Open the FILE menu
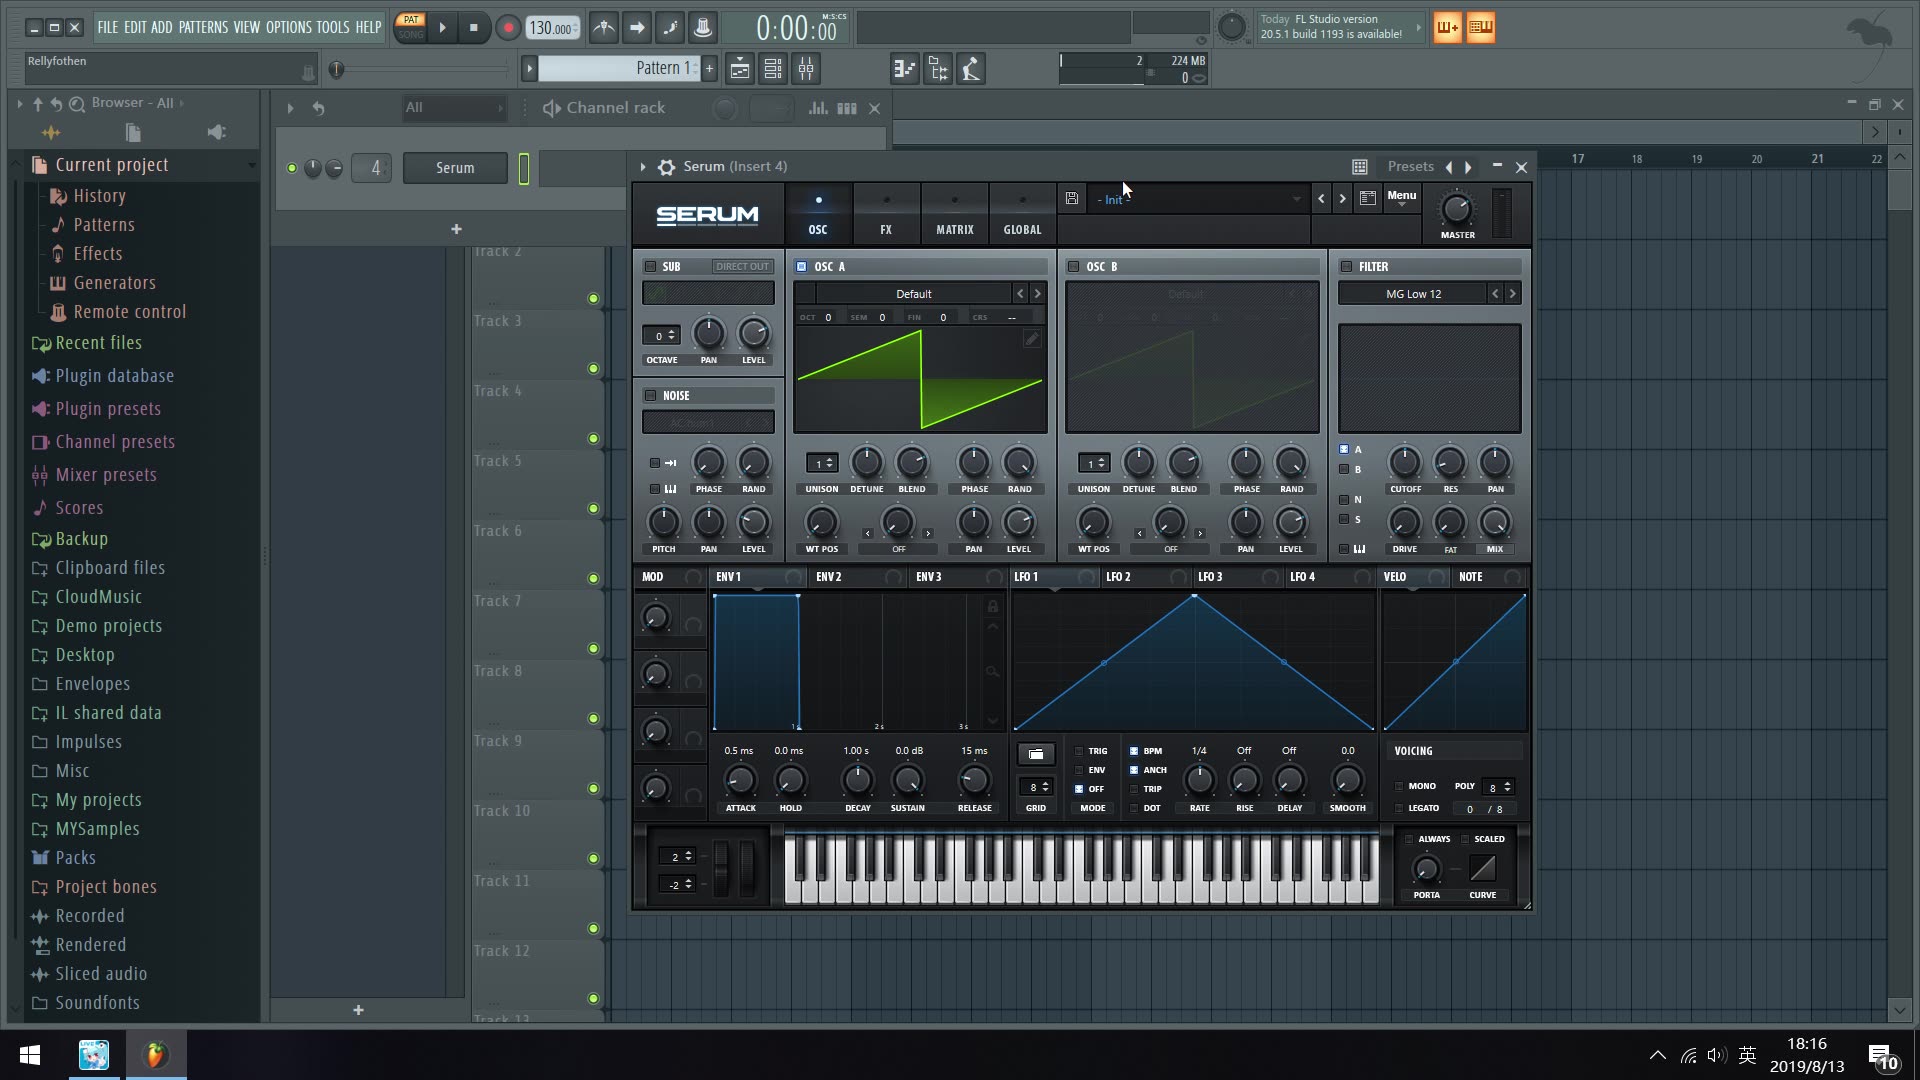 pyautogui.click(x=107, y=28)
